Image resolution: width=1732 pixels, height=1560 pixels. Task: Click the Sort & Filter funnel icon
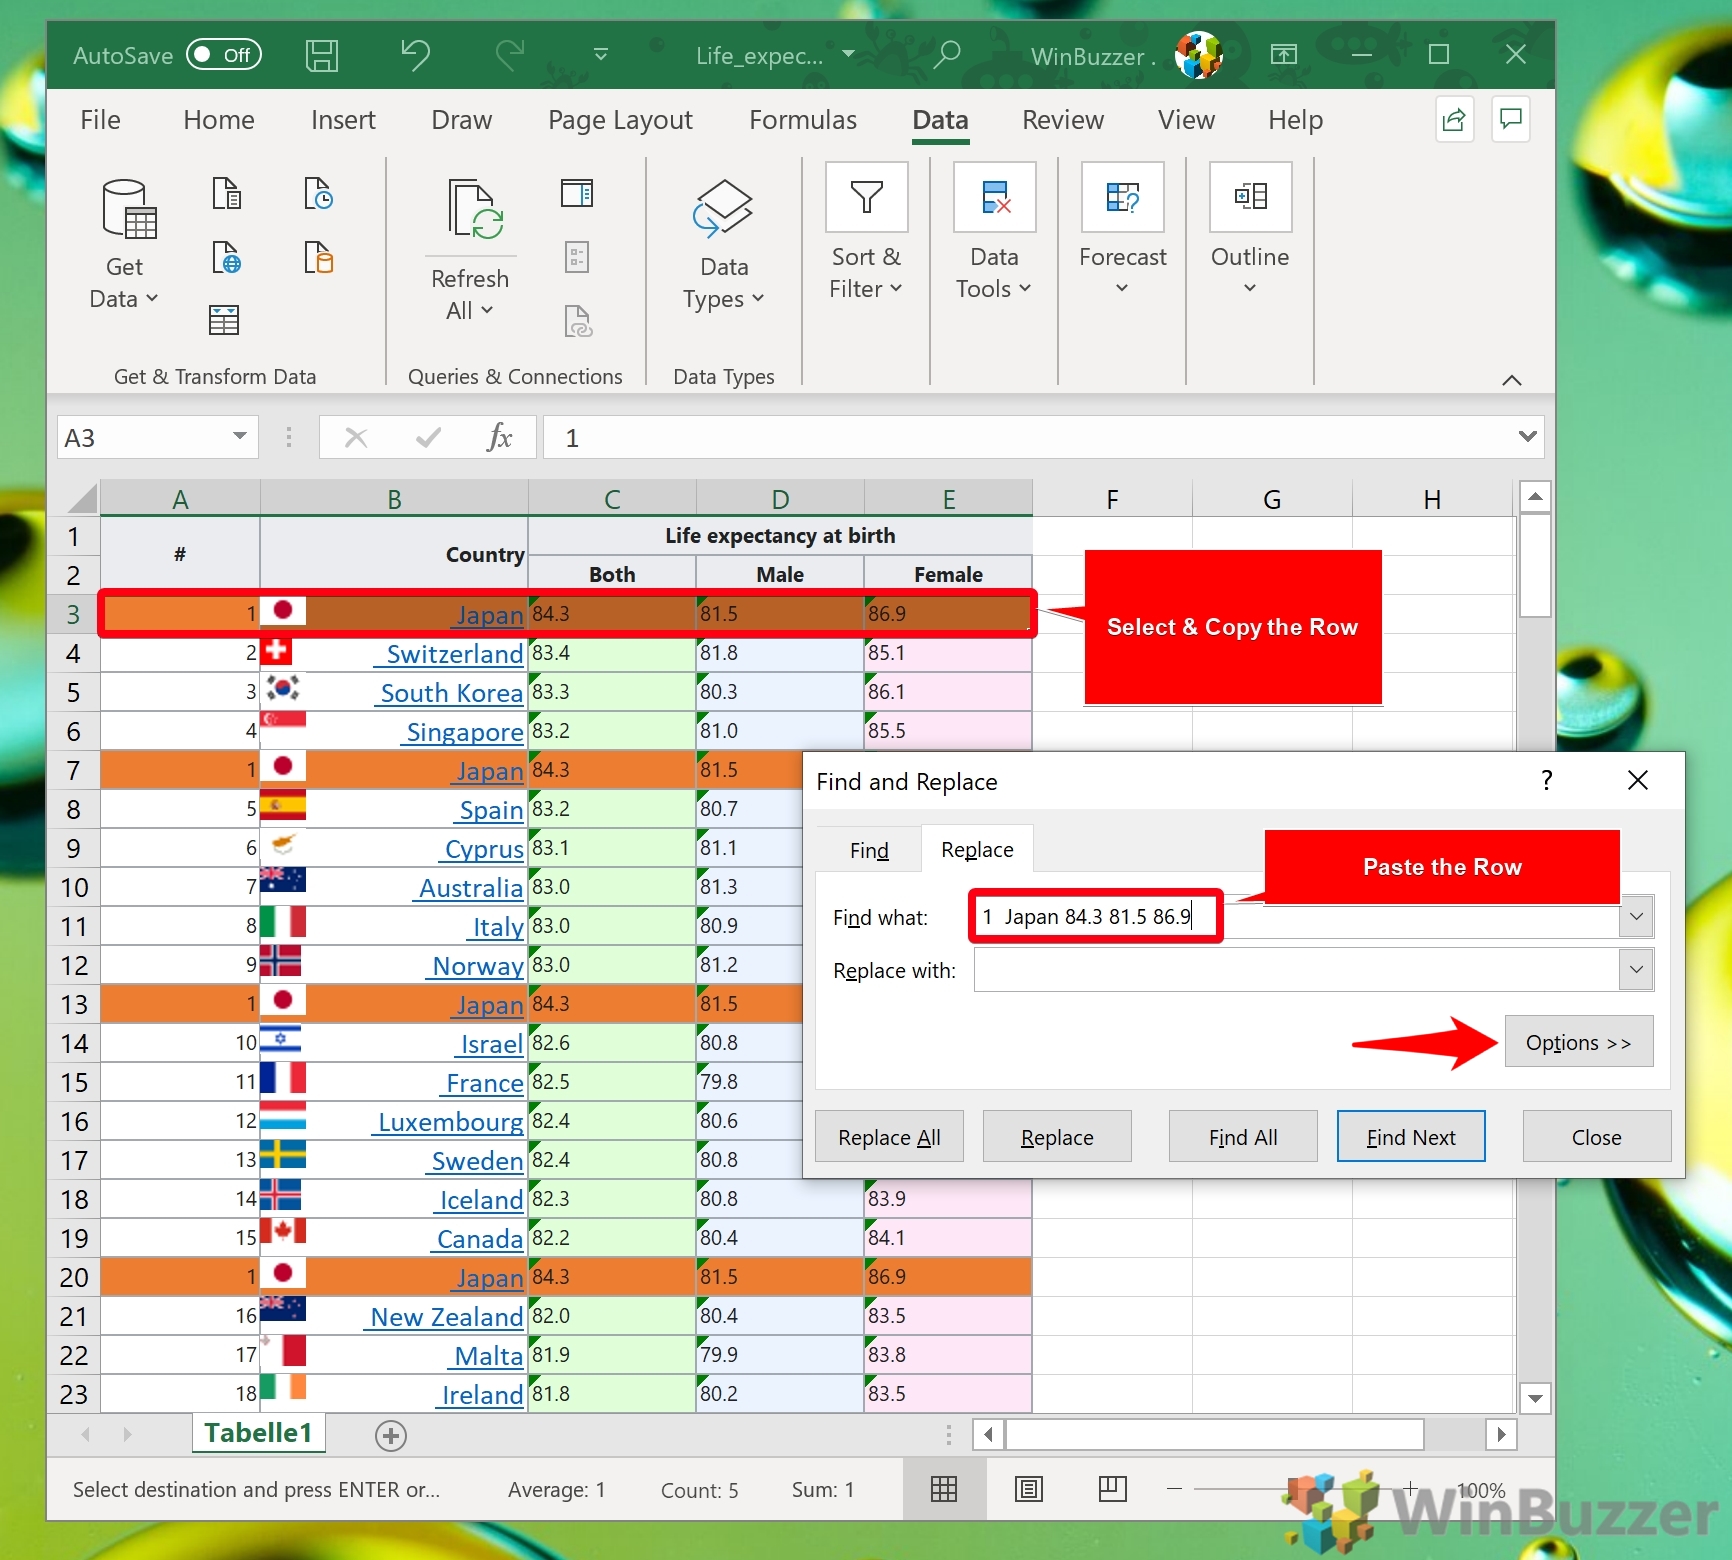tap(866, 197)
